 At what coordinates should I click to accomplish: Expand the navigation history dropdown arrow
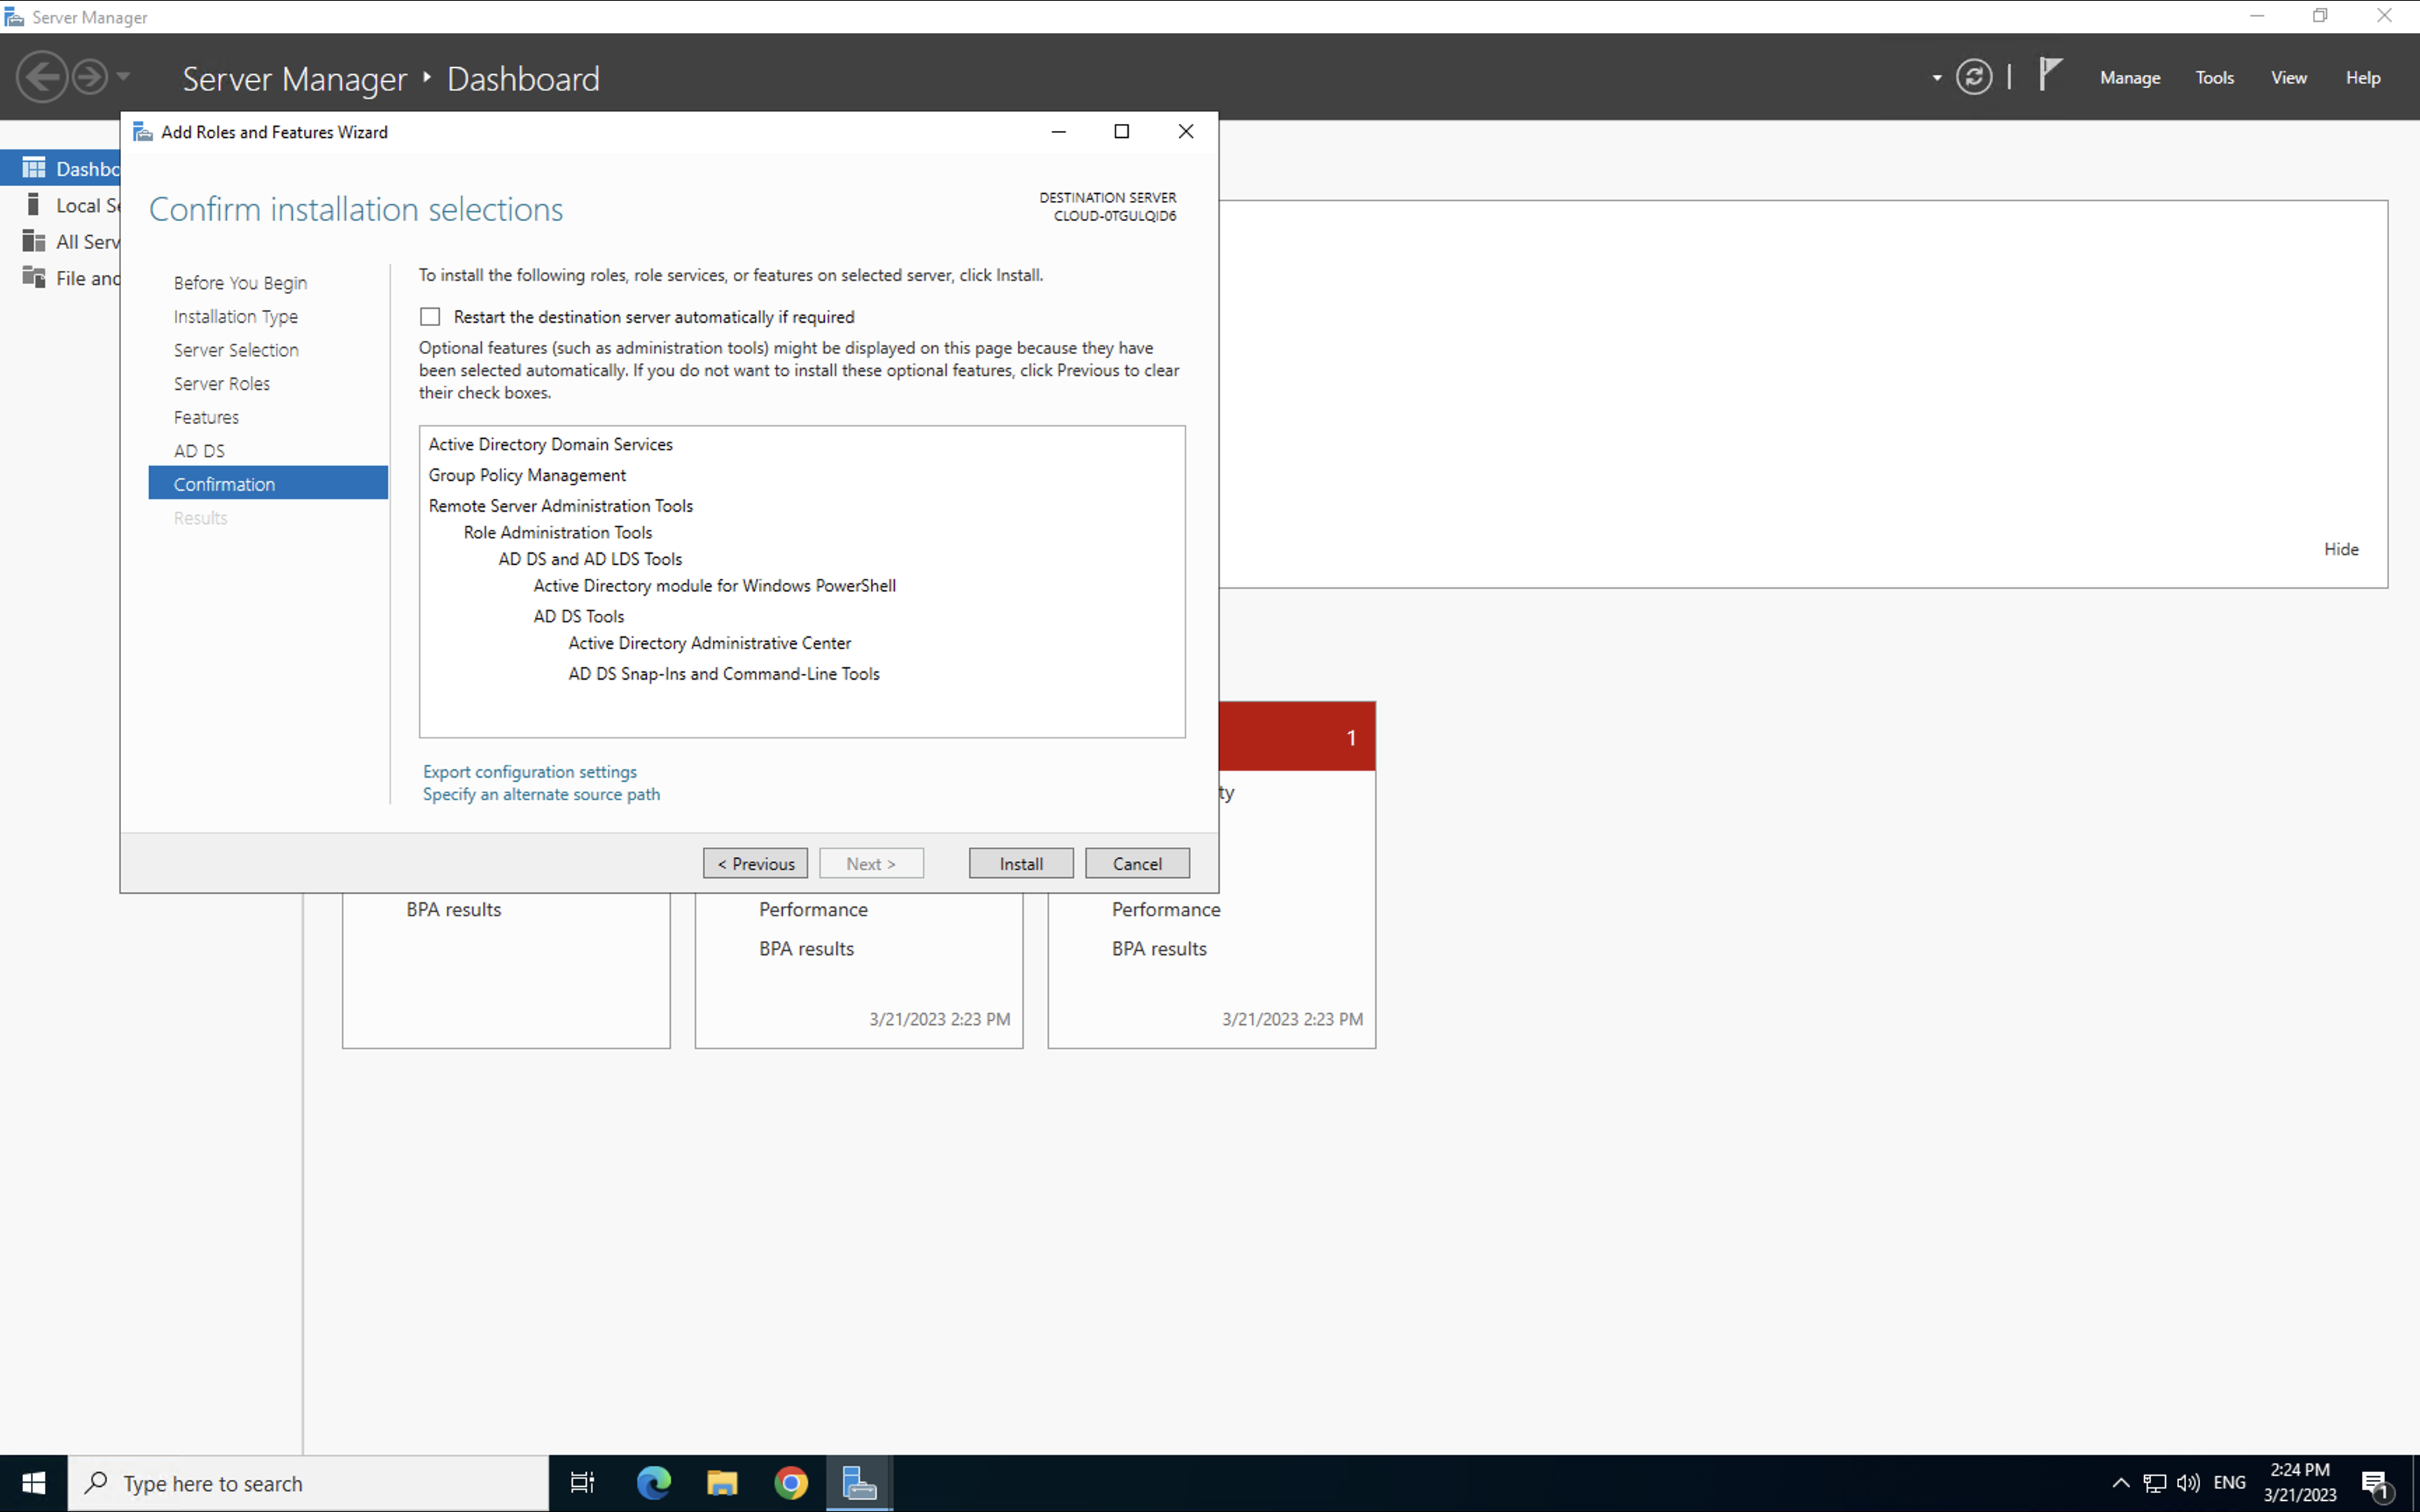point(123,76)
